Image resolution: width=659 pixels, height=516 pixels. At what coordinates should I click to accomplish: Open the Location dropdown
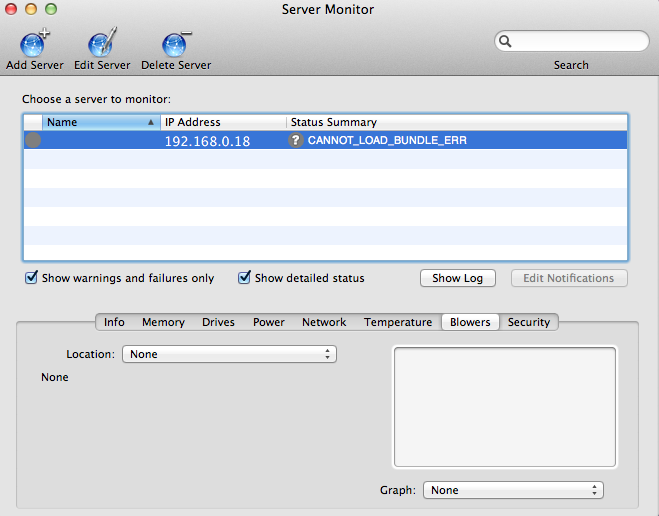pos(229,354)
